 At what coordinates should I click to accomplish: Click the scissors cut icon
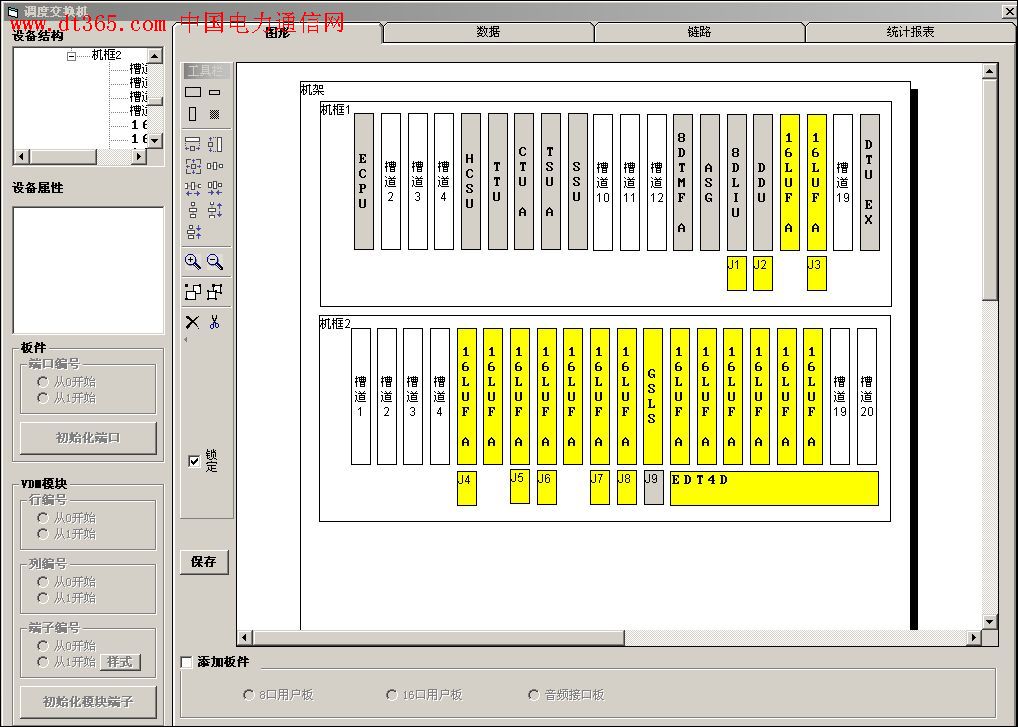coord(214,322)
